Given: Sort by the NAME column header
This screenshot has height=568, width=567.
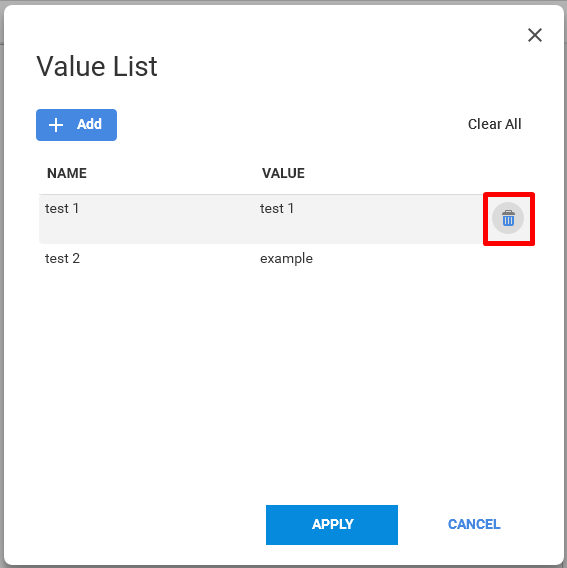Looking at the screenshot, I should pyautogui.click(x=67, y=173).
